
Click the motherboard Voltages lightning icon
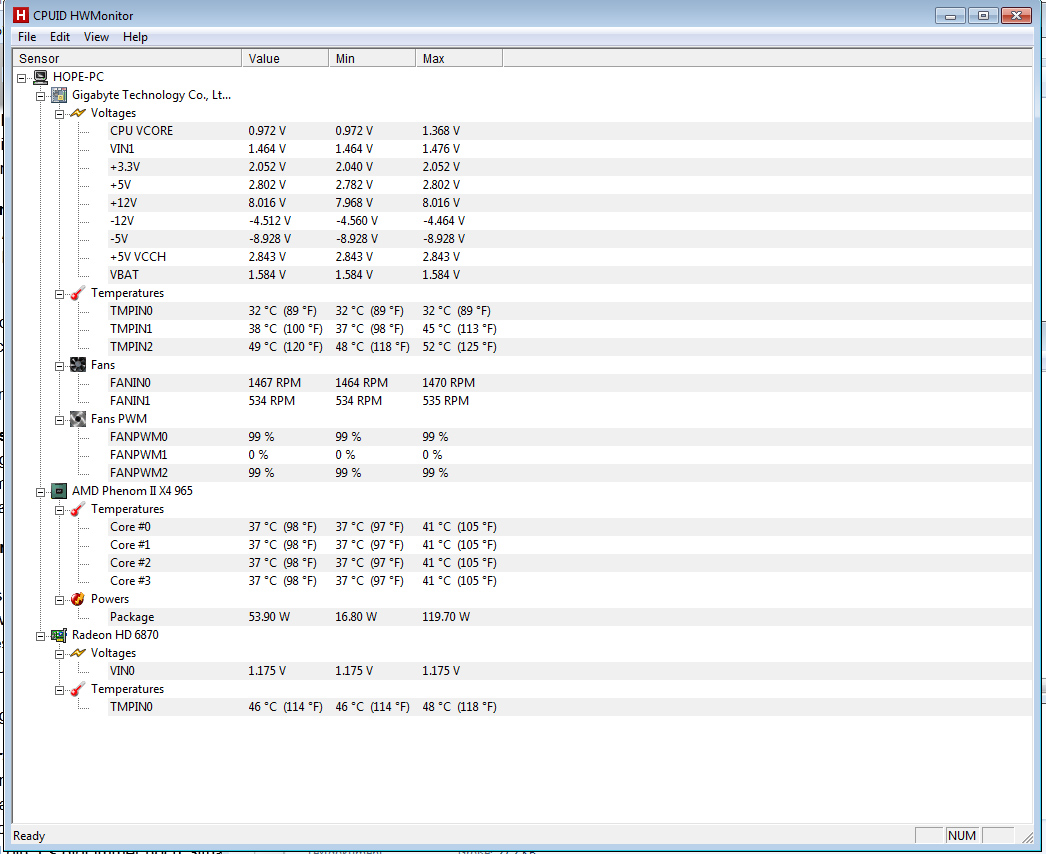coord(78,113)
